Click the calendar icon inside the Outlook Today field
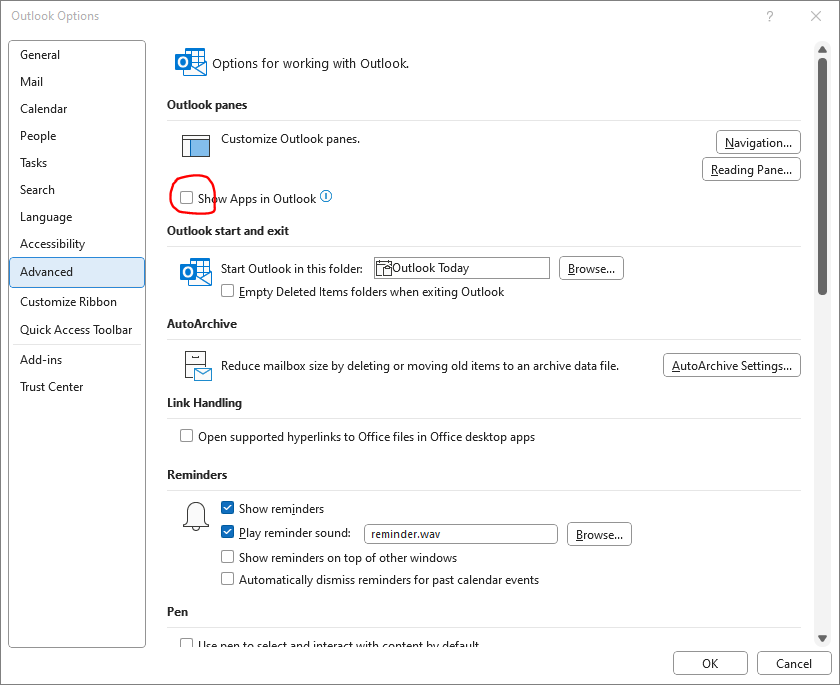 (384, 268)
